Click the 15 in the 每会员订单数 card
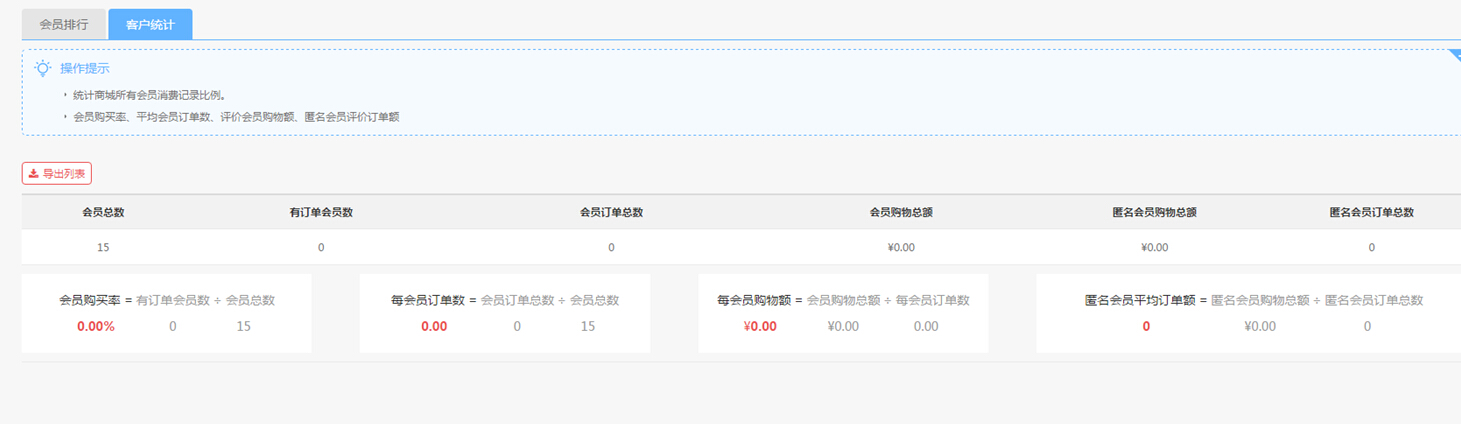Viewport: 1461px width, 424px height. 588,326
